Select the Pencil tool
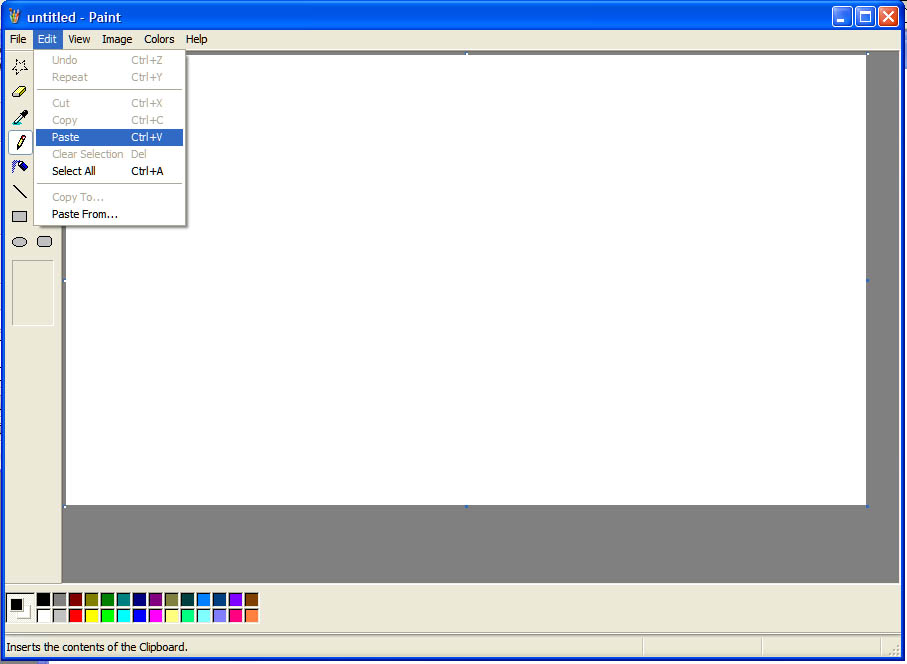This screenshot has height=664, width=907. [19, 142]
